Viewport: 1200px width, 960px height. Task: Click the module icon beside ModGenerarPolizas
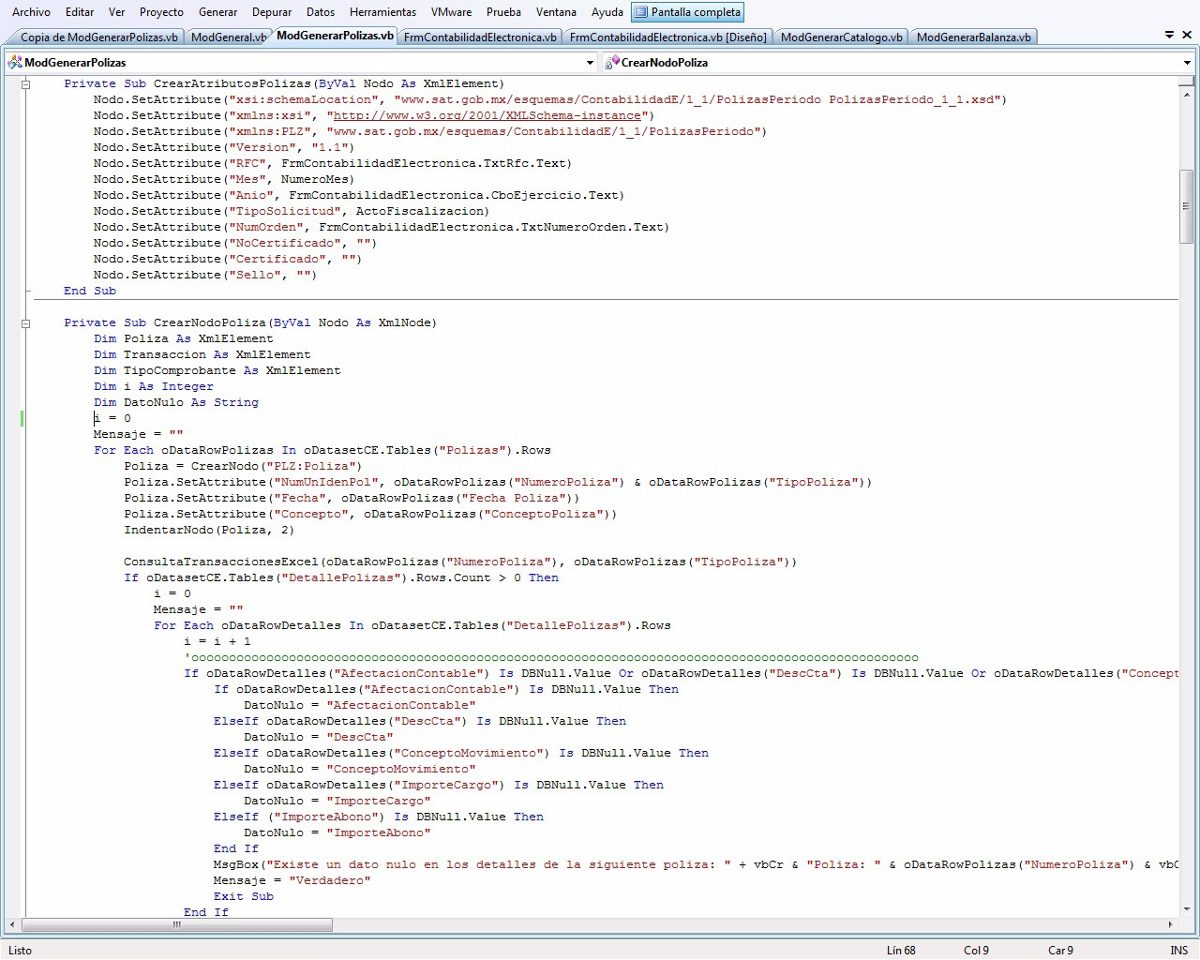point(14,62)
